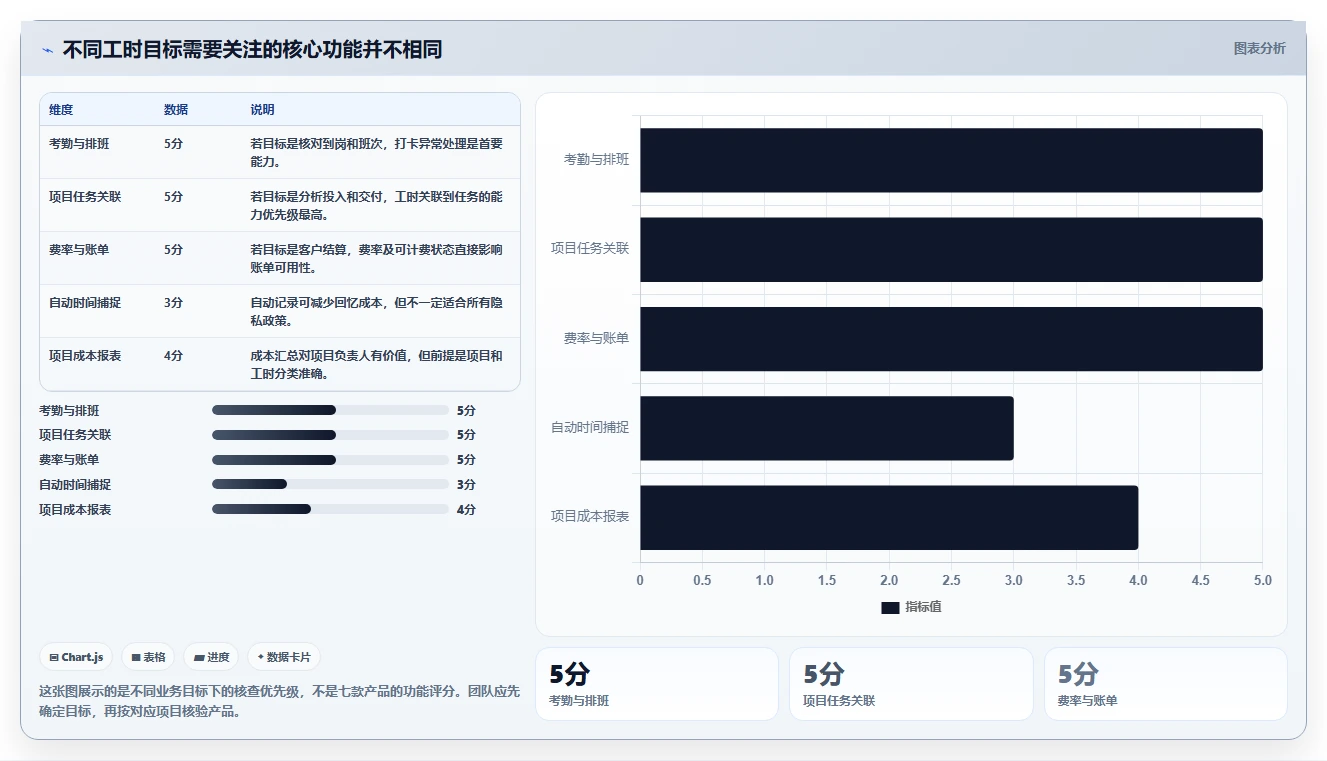This screenshot has height=761, width=1327.
Task: Click the title 不同工时目标需要关注的核心功能并不相同
Action: point(252,50)
